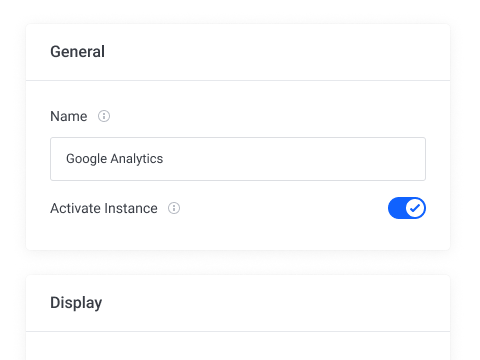Click the Name field label
480x360 pixels.
coord(69,116)
